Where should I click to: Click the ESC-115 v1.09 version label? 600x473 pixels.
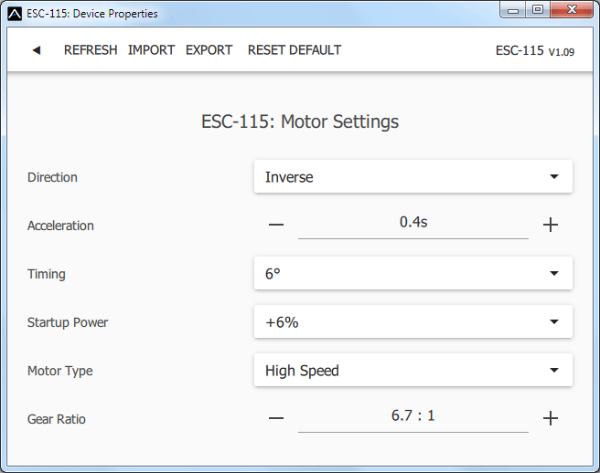tap(537, 50)
